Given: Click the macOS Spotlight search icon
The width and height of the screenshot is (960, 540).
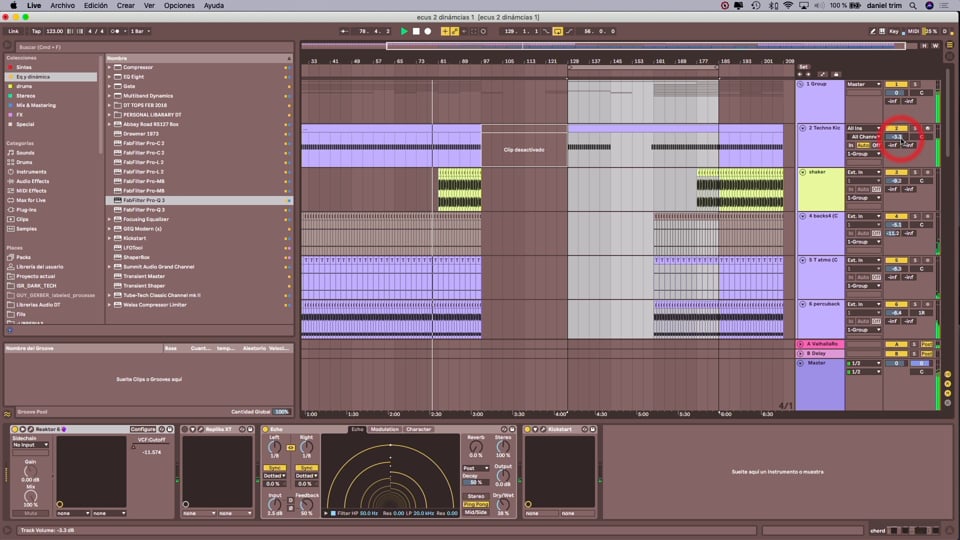Looking at the screenshot, I should [x=913, y=6].
